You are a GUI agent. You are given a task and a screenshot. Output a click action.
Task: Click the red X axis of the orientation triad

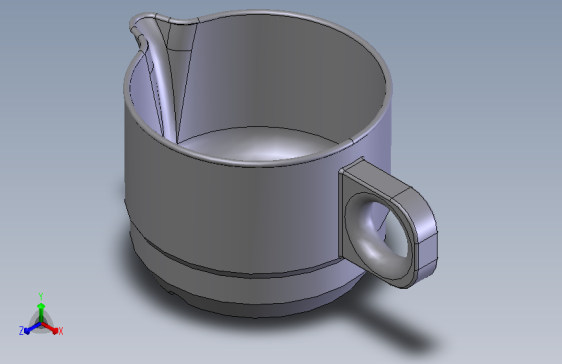tap(50, 327)
